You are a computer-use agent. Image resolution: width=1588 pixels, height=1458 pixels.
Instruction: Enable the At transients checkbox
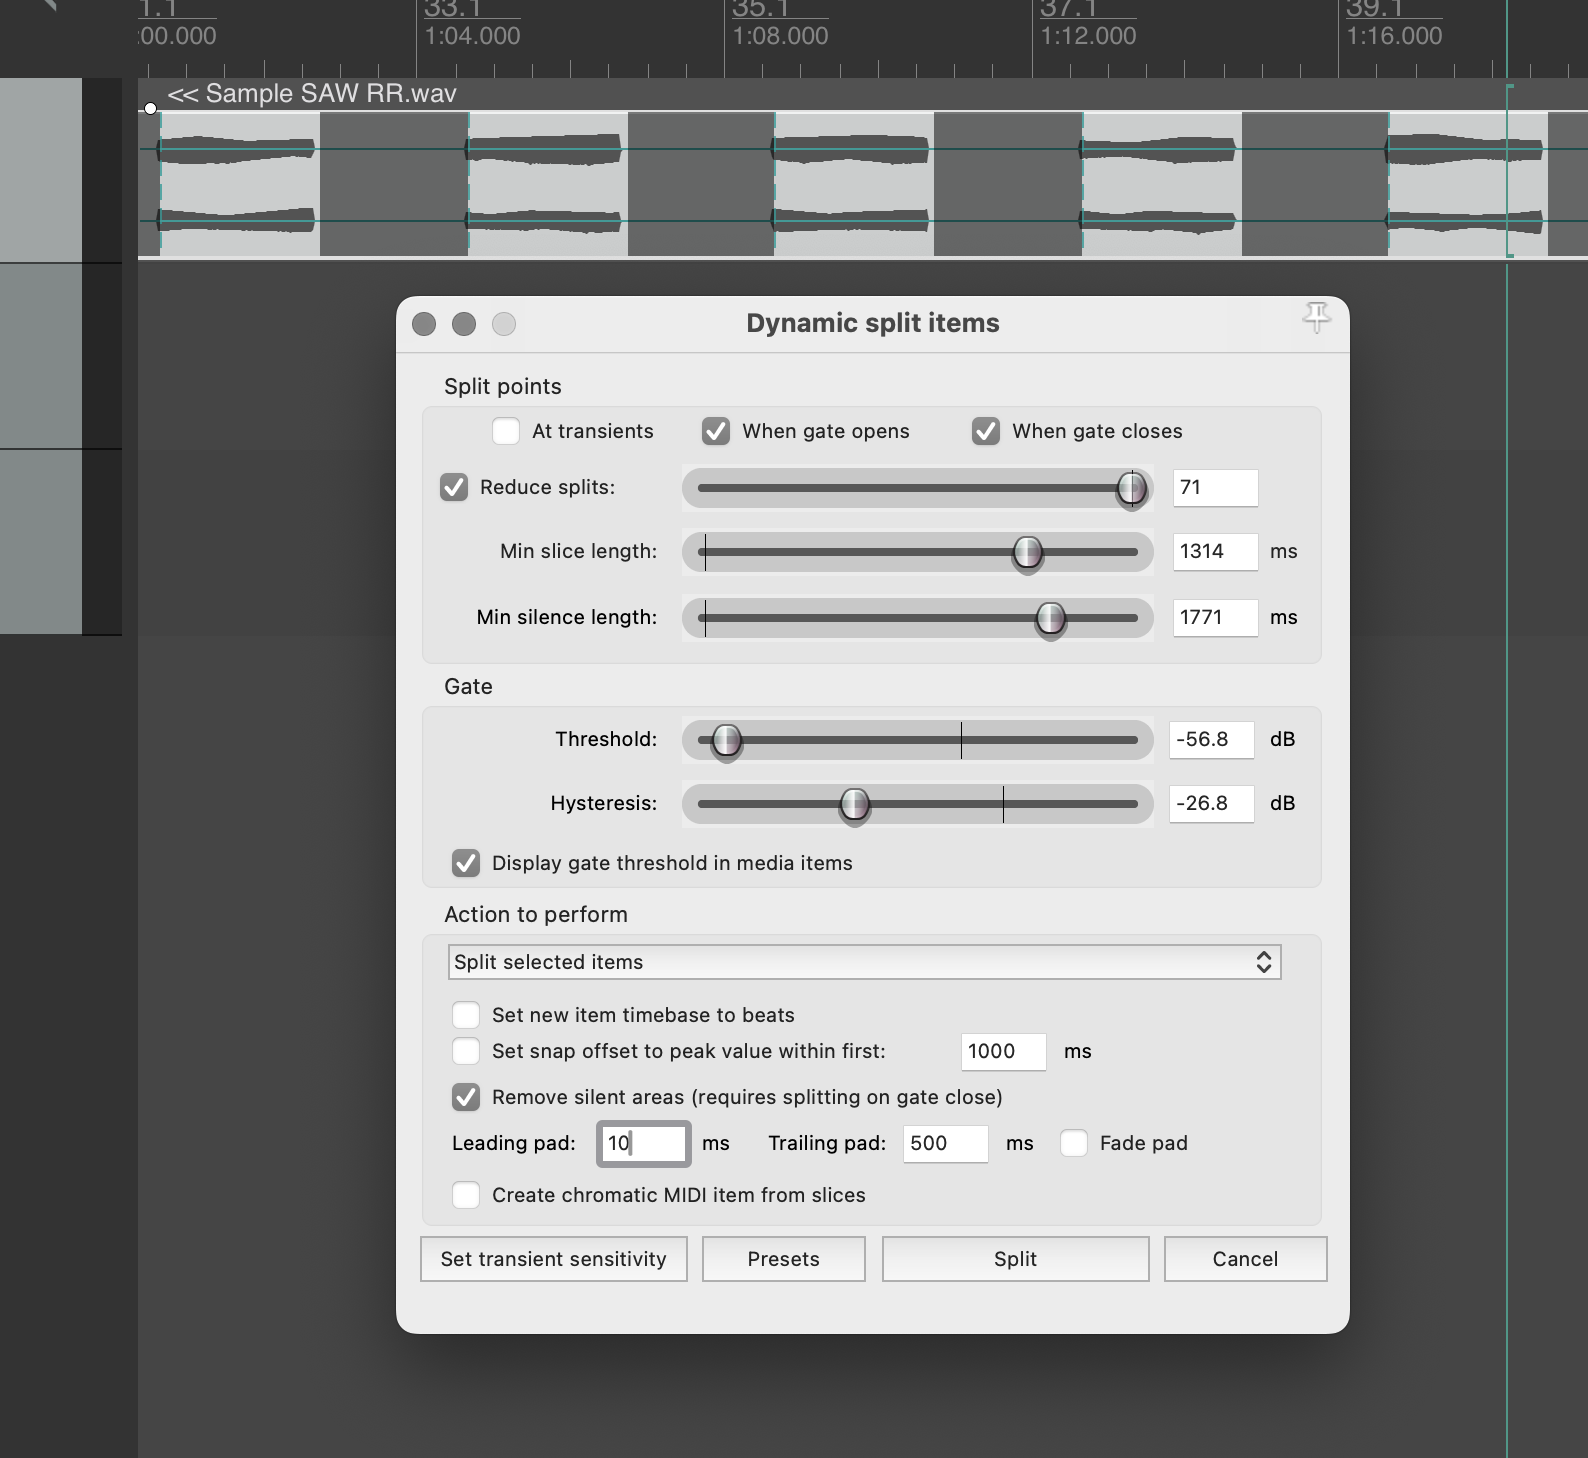point(506,431)
